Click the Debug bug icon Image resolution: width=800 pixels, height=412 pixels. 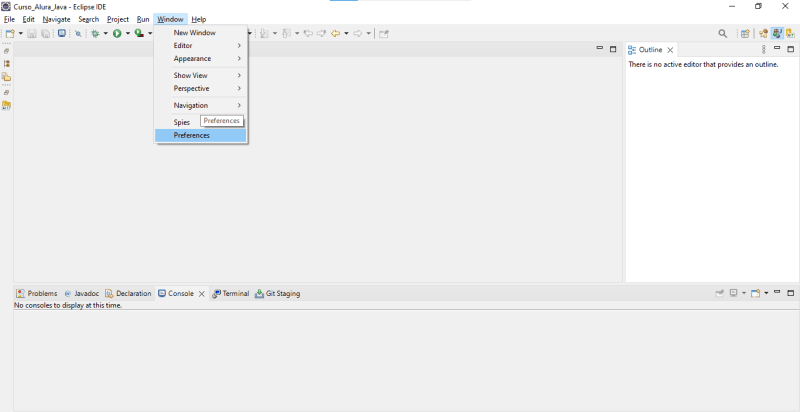click(94, 34)
